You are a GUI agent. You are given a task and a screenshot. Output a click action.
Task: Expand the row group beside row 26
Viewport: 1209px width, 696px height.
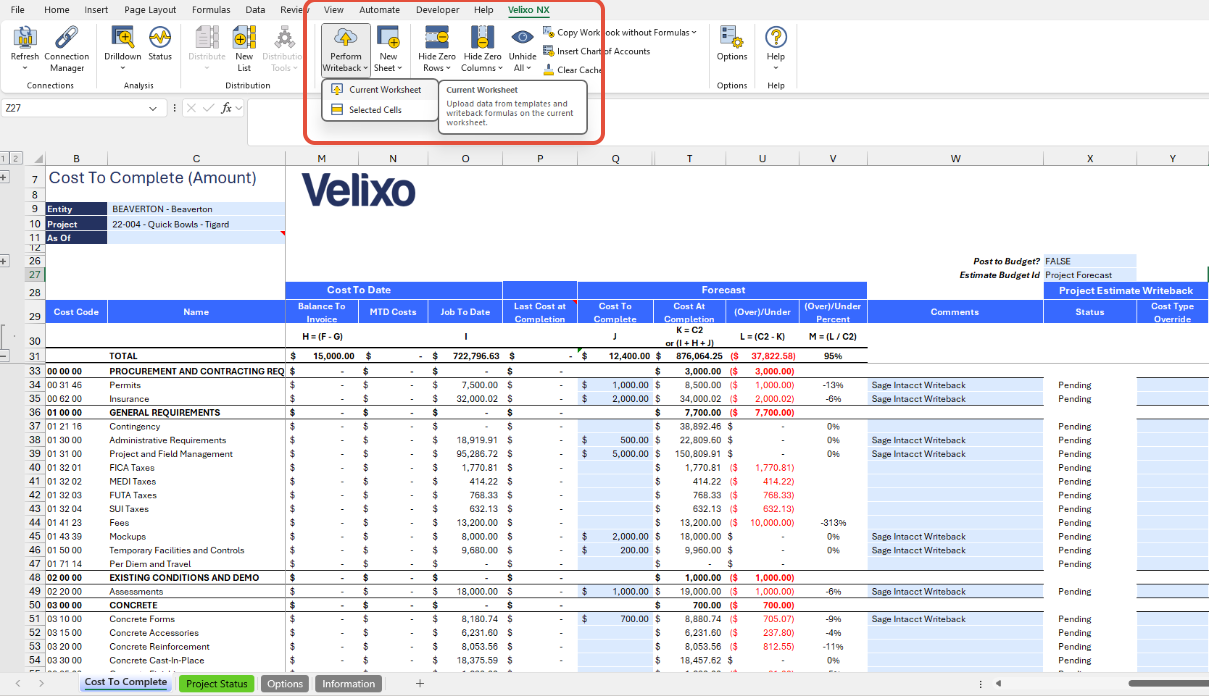[5, 261]
